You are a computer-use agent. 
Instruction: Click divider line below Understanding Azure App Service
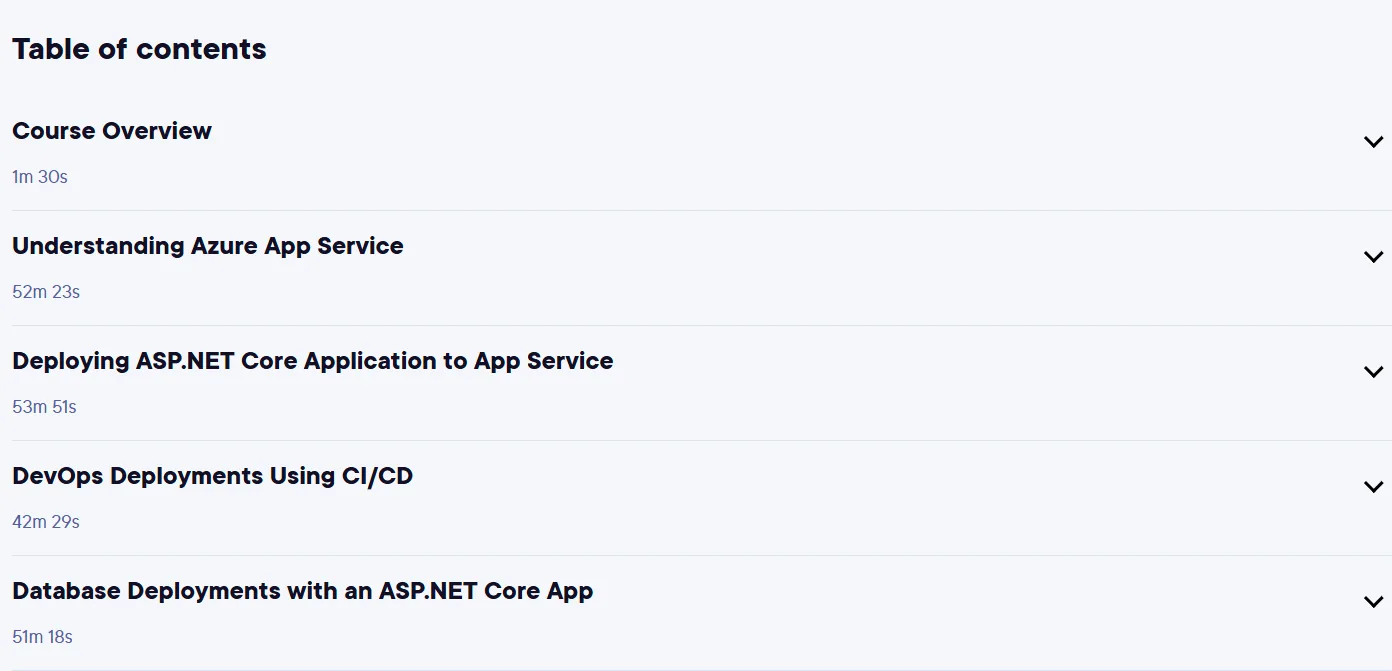tap(702, 325)
